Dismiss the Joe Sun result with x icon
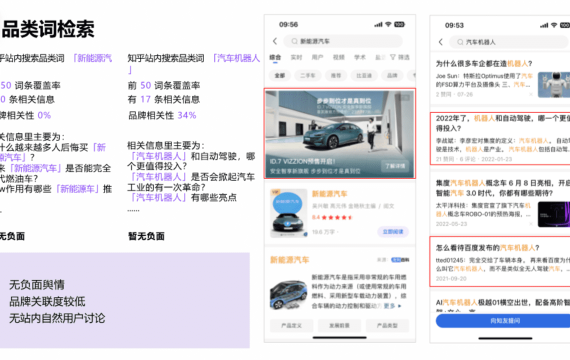 [x=531, y=94]
